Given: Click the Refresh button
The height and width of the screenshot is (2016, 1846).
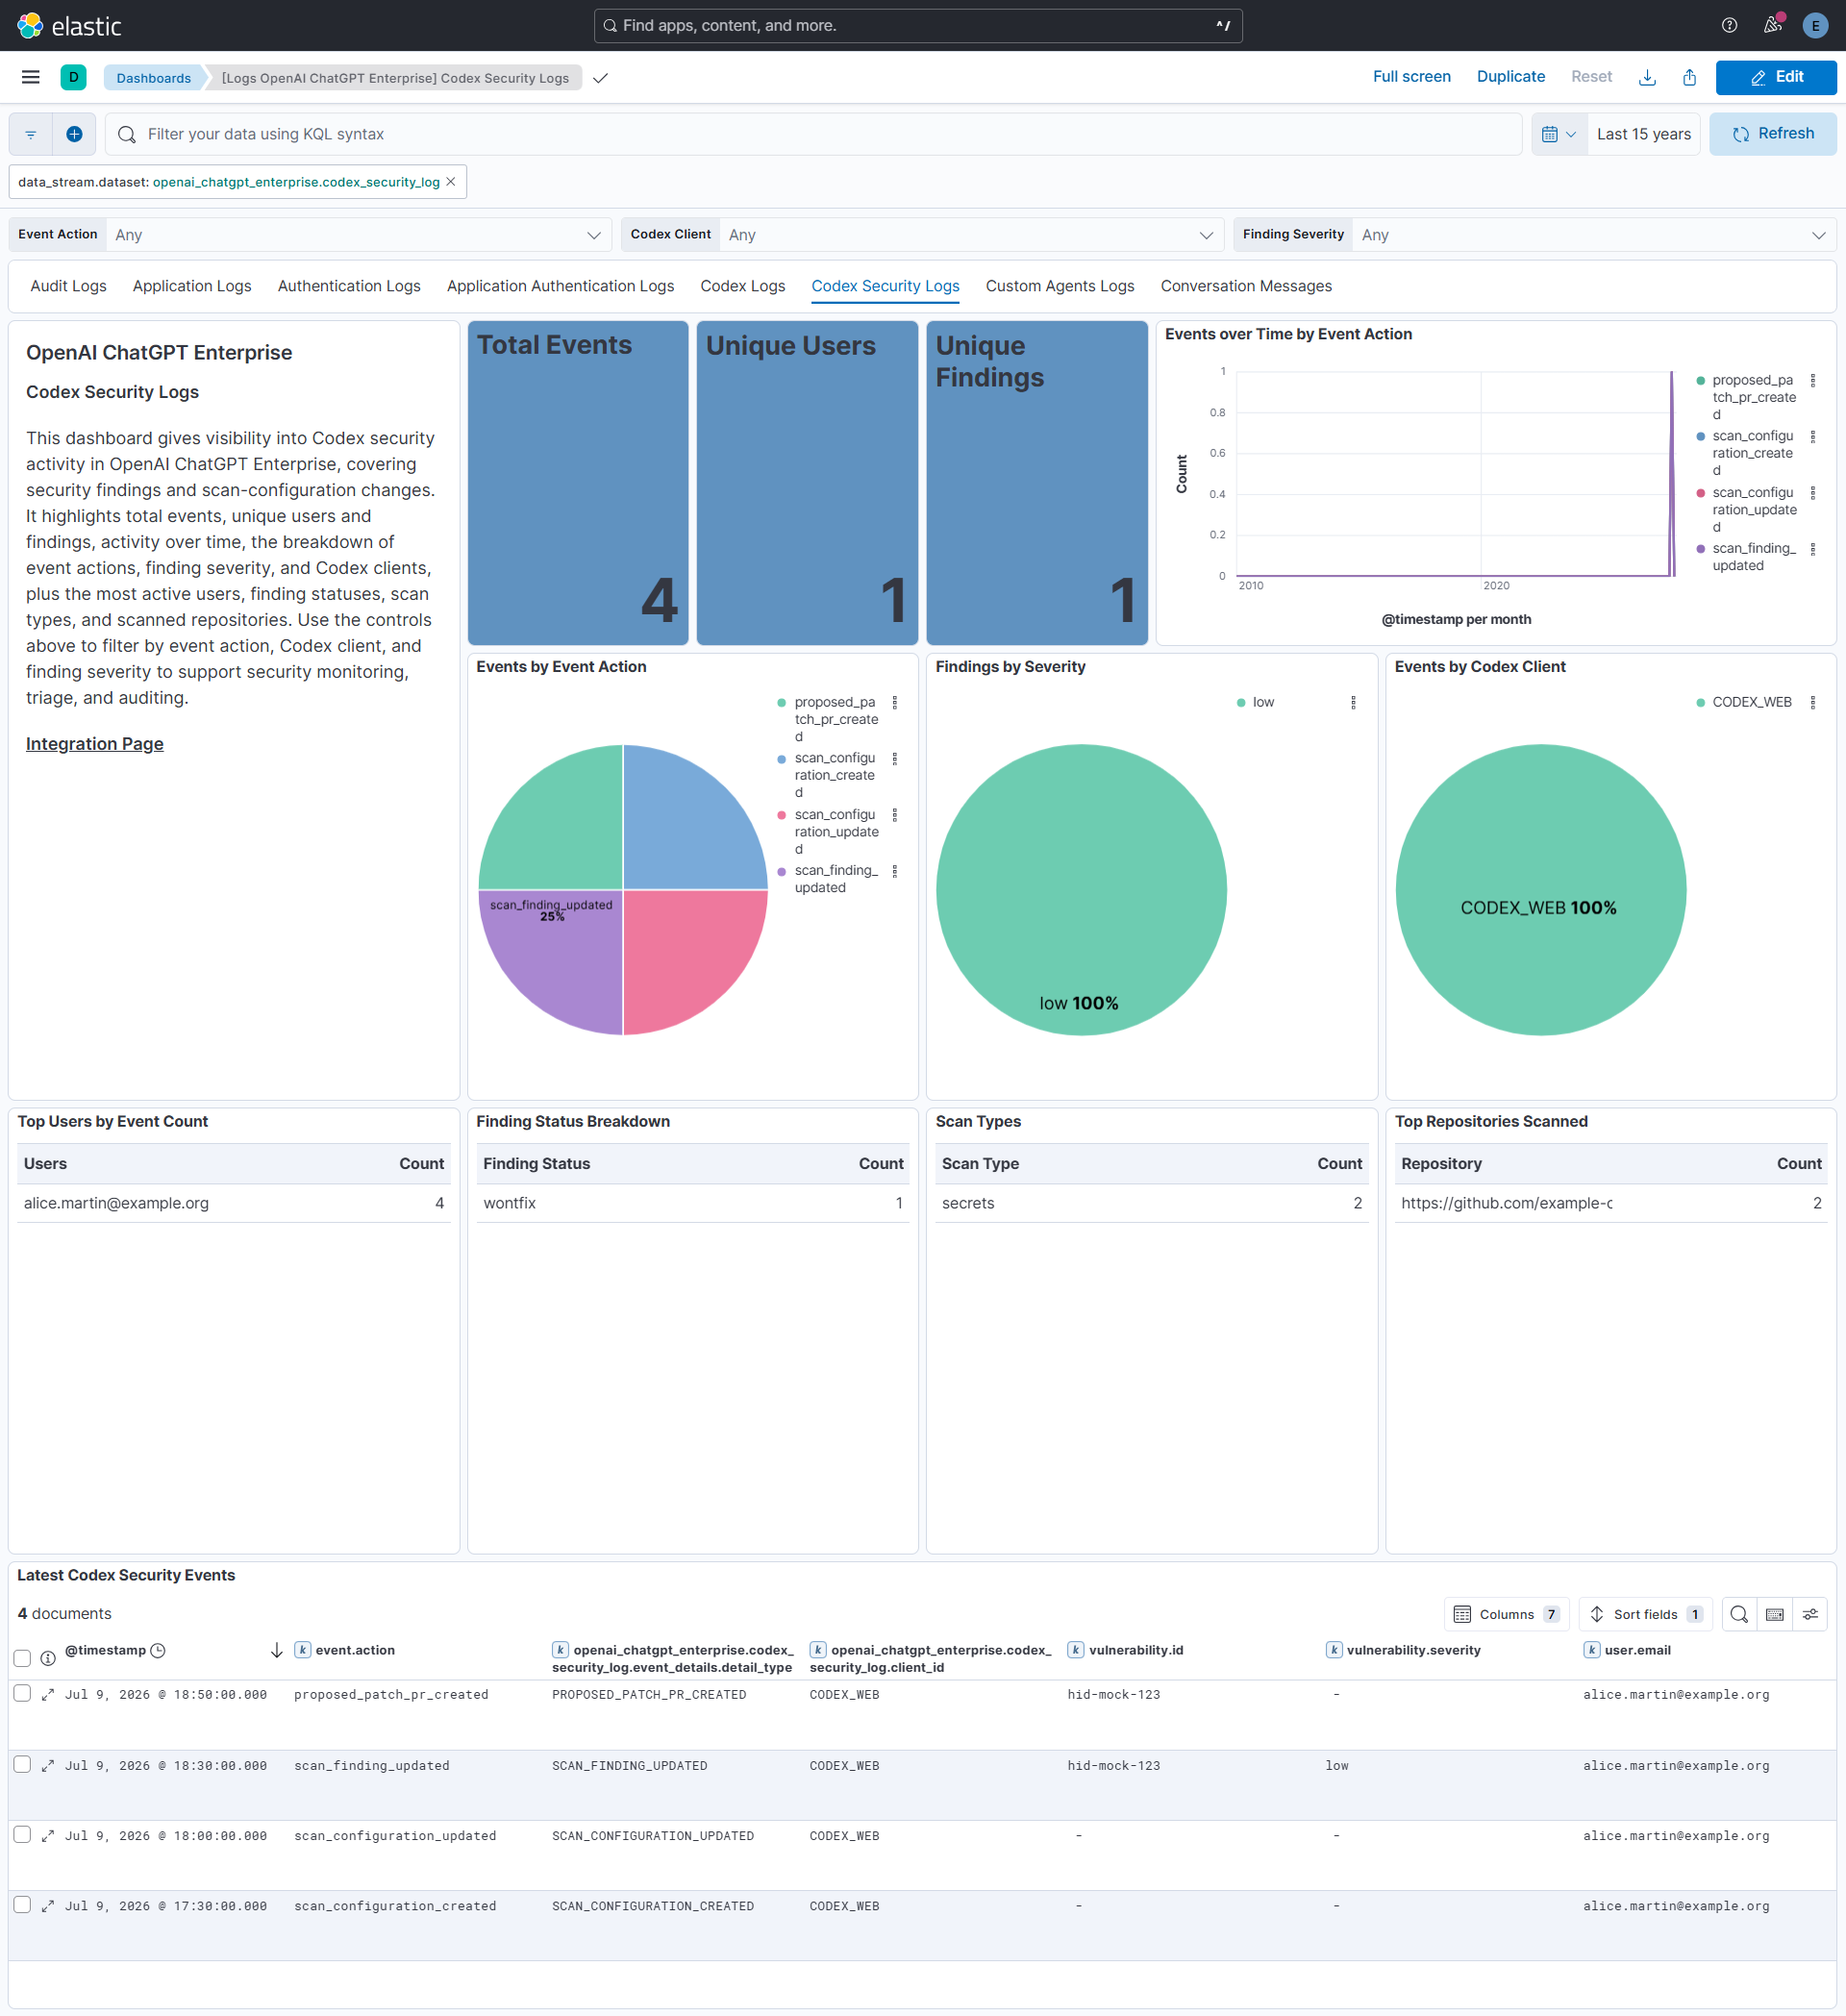Looking at the screenshot, I should click(1772, 134).
